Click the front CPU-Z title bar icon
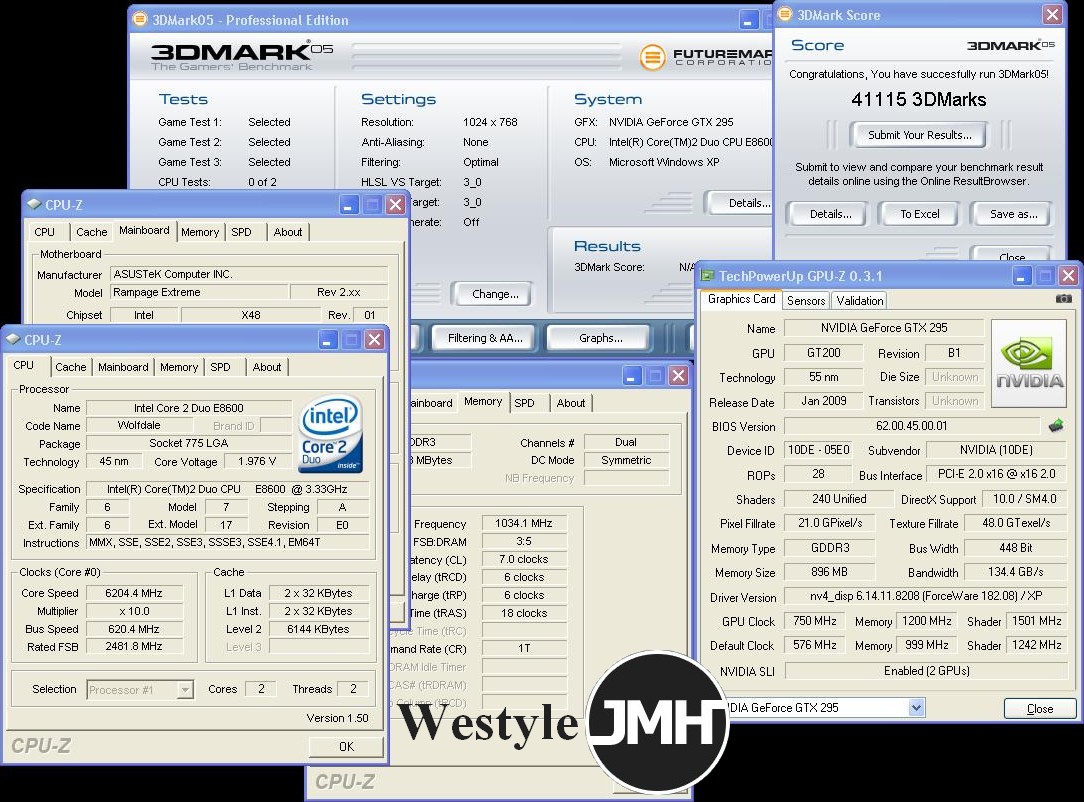 (13, 339)
